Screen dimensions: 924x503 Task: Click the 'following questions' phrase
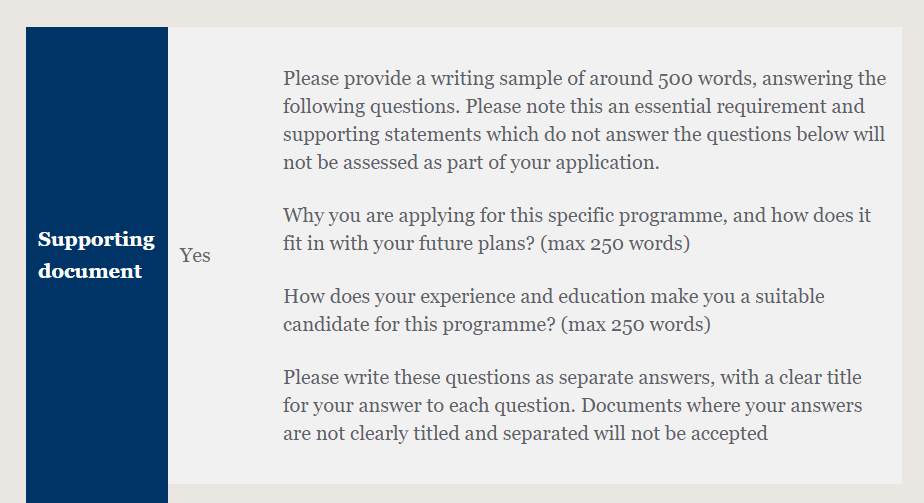(x=371, y=107)
